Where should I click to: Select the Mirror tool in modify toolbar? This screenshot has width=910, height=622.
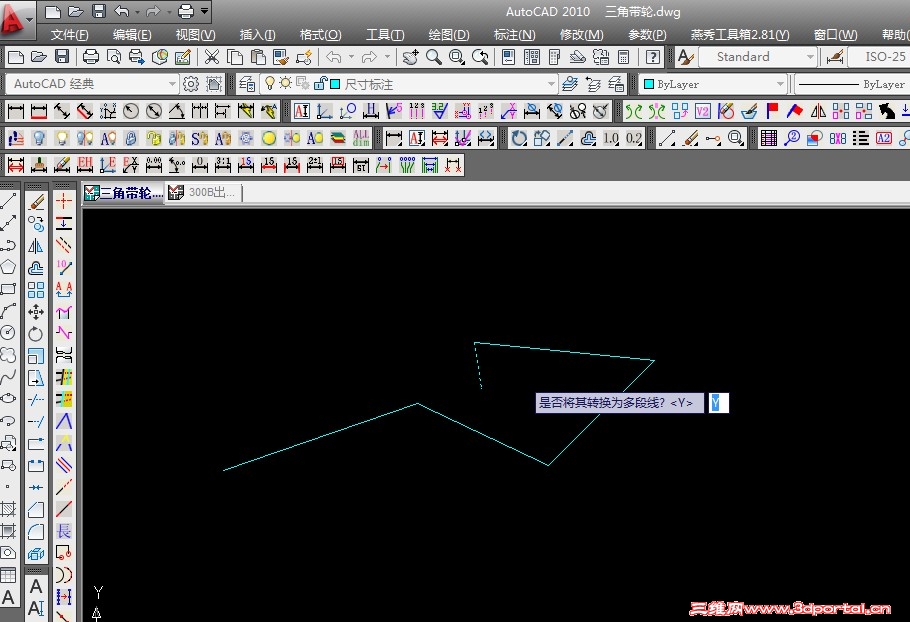[x=36, y=246]
